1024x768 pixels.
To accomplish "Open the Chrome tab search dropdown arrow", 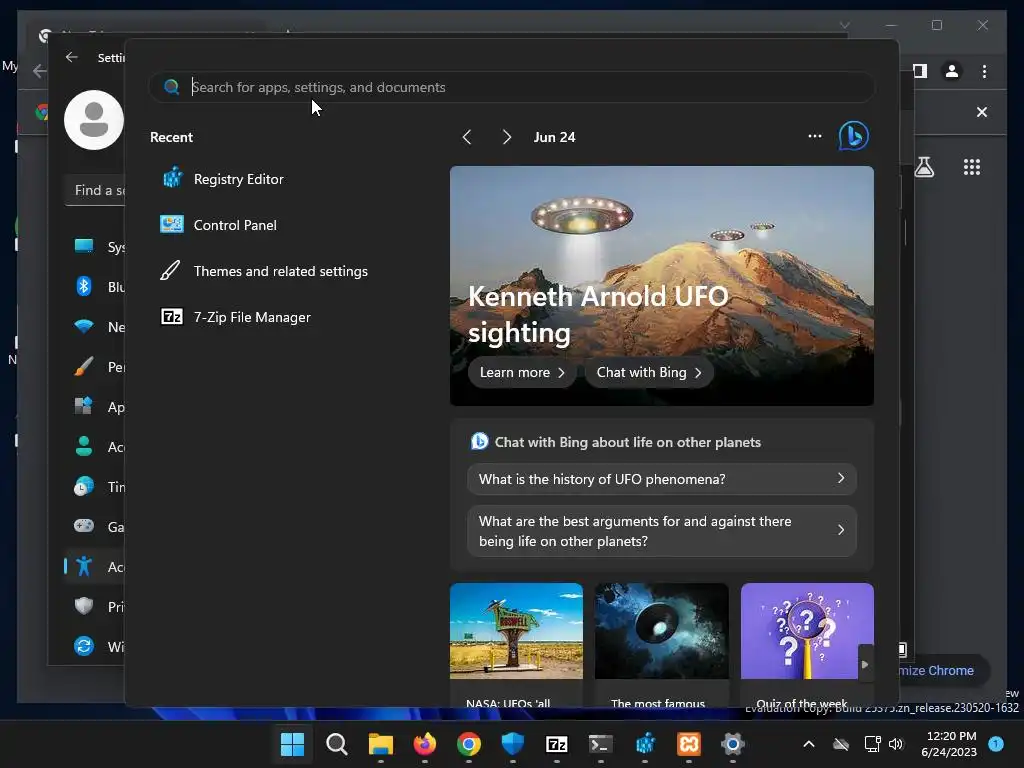I will point(844,25).
